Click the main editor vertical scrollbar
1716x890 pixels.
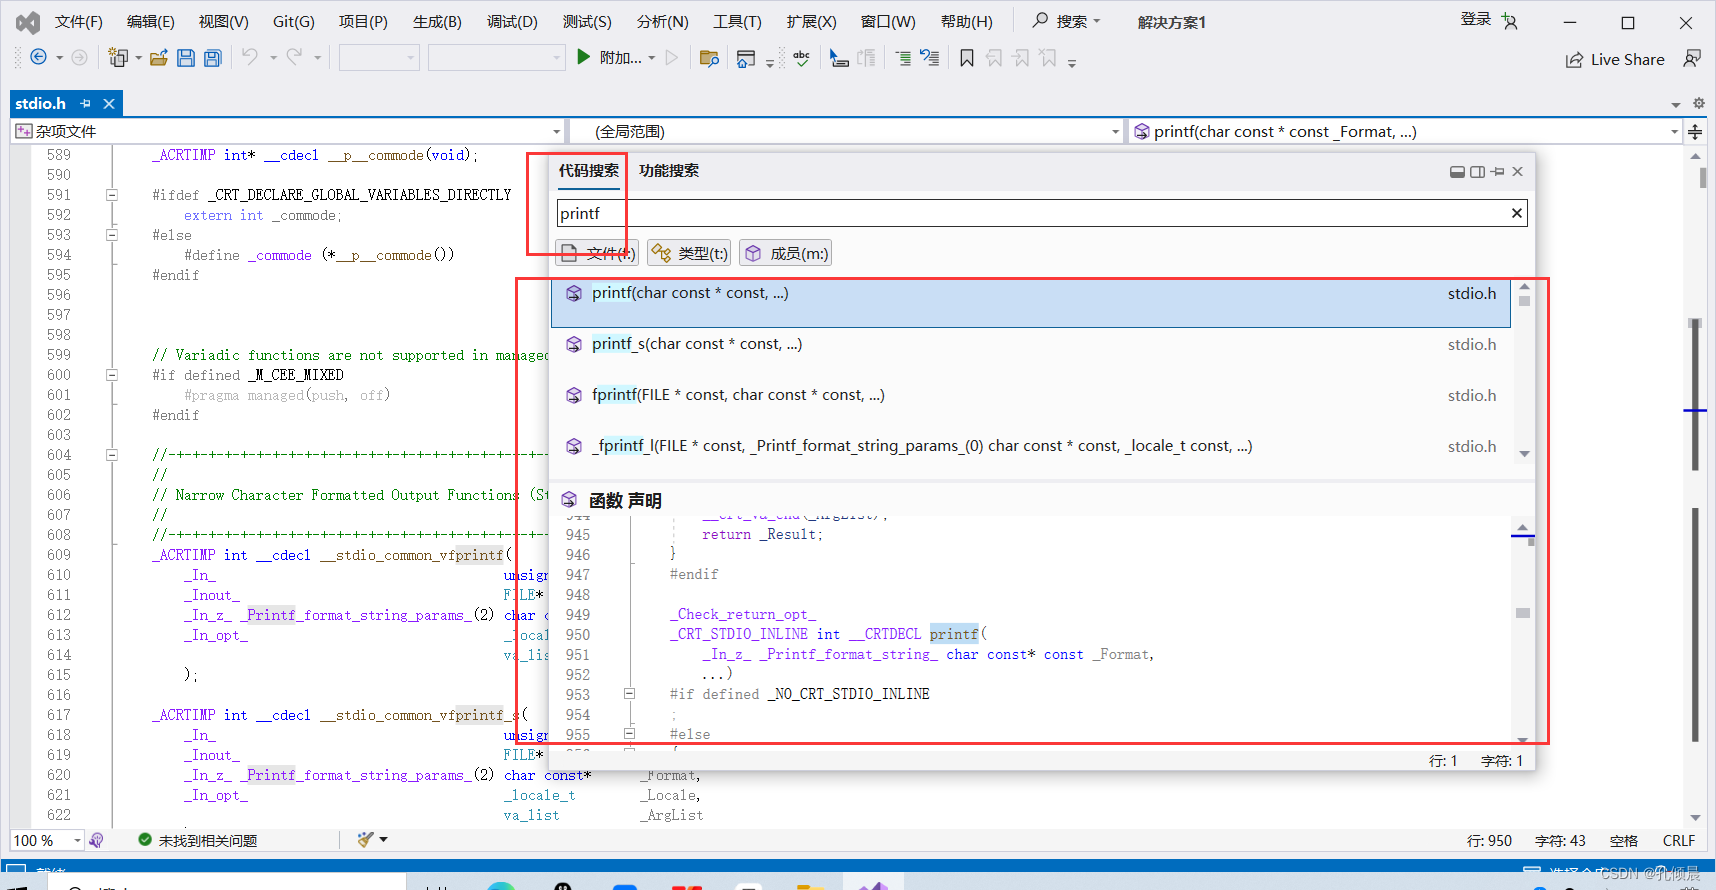tap(1695, 485)
